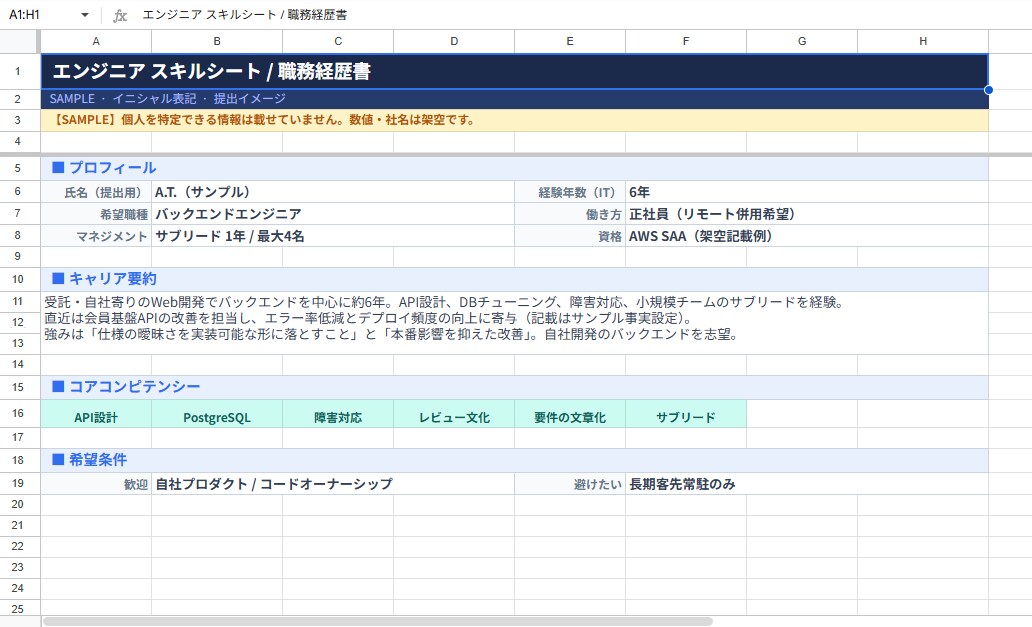Select row 19 header
1032x627 pixels.
[x=18, y=483]
